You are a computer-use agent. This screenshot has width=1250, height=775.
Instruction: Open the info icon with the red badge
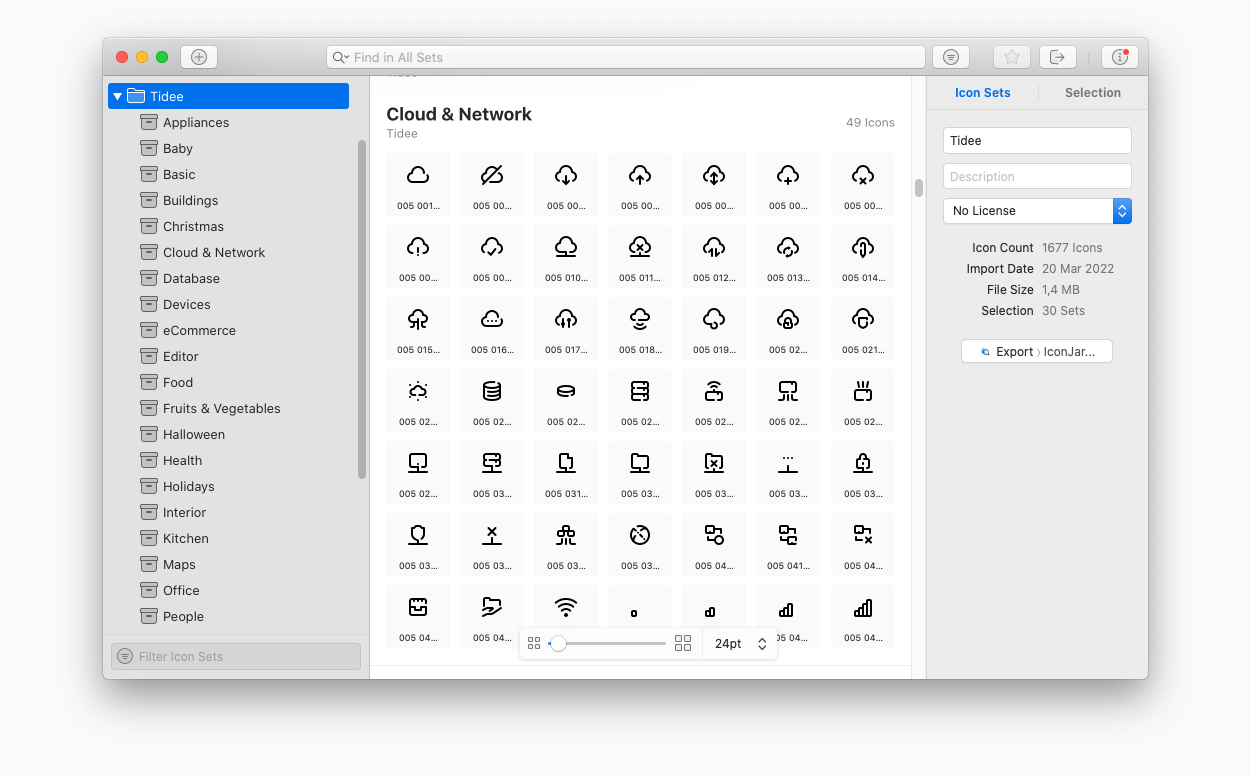pos(1119,56)
